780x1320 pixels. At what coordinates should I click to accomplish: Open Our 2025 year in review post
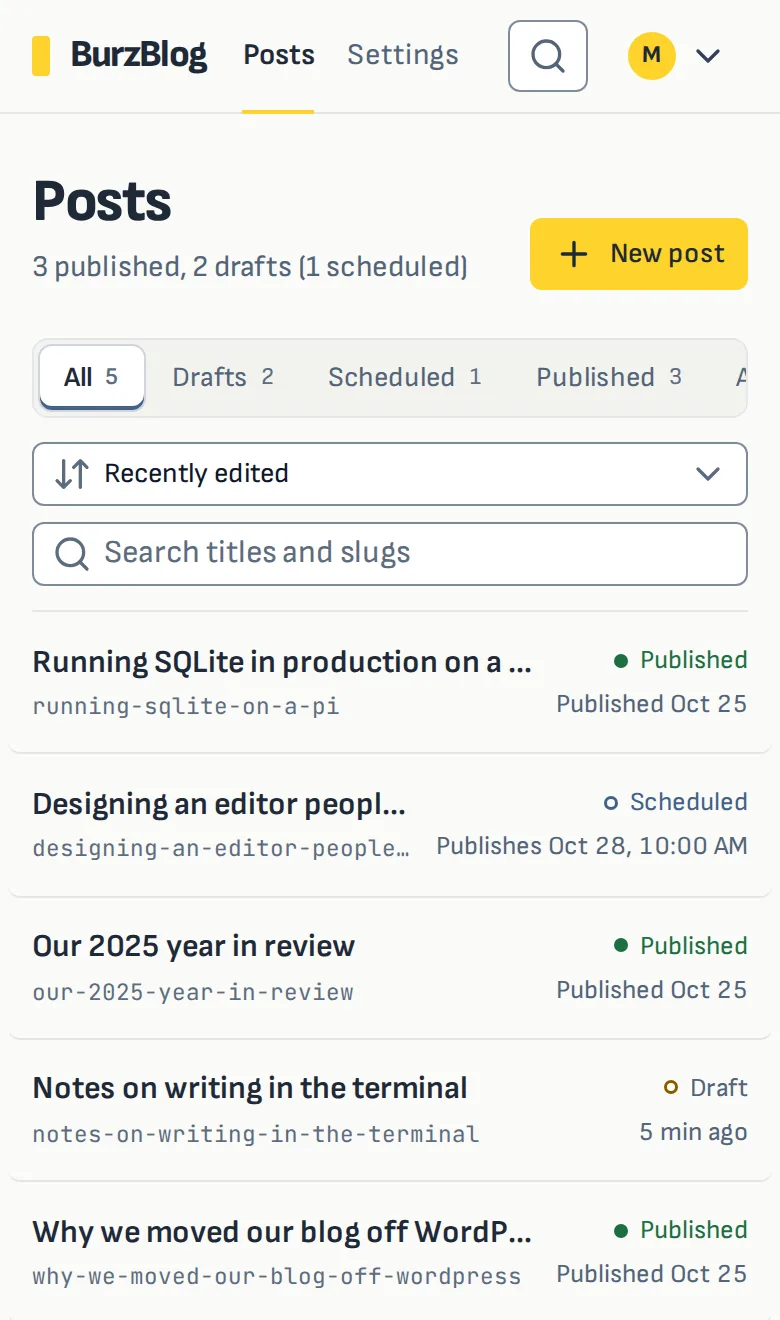(194, 946)
